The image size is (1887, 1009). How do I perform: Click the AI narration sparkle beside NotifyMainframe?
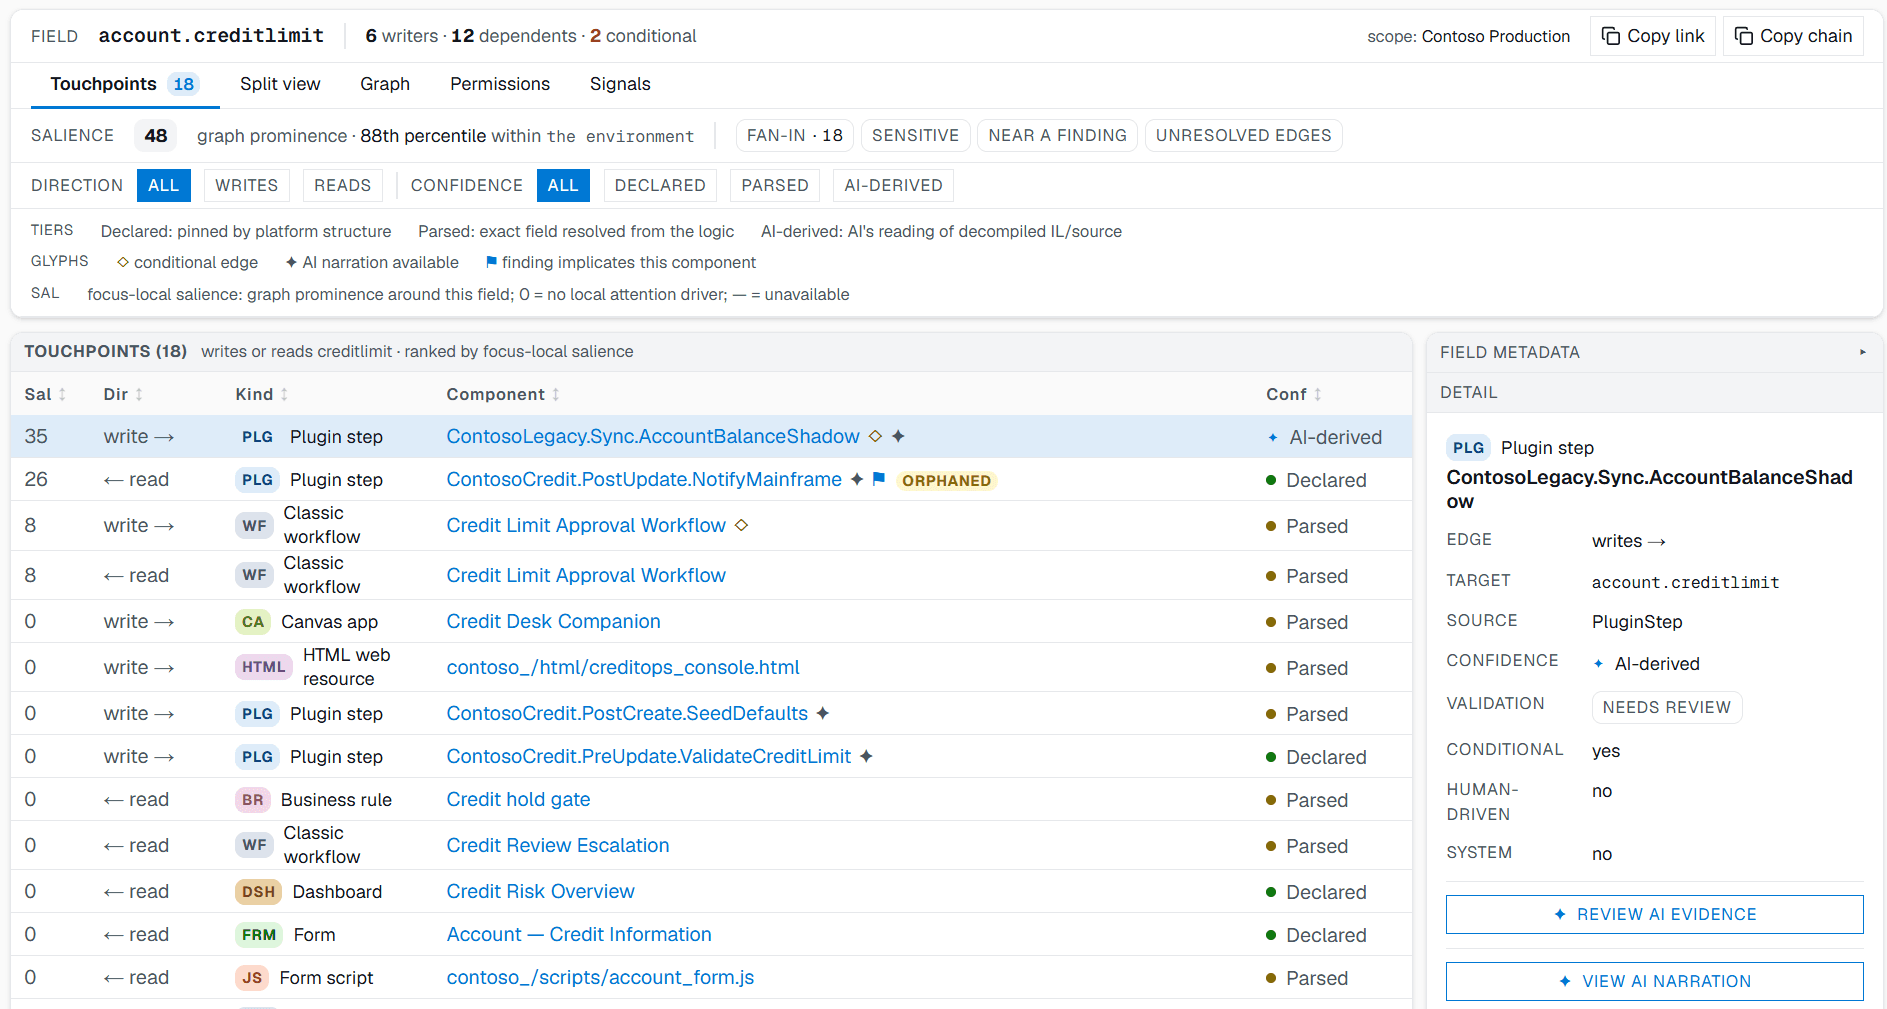[857, 479]
